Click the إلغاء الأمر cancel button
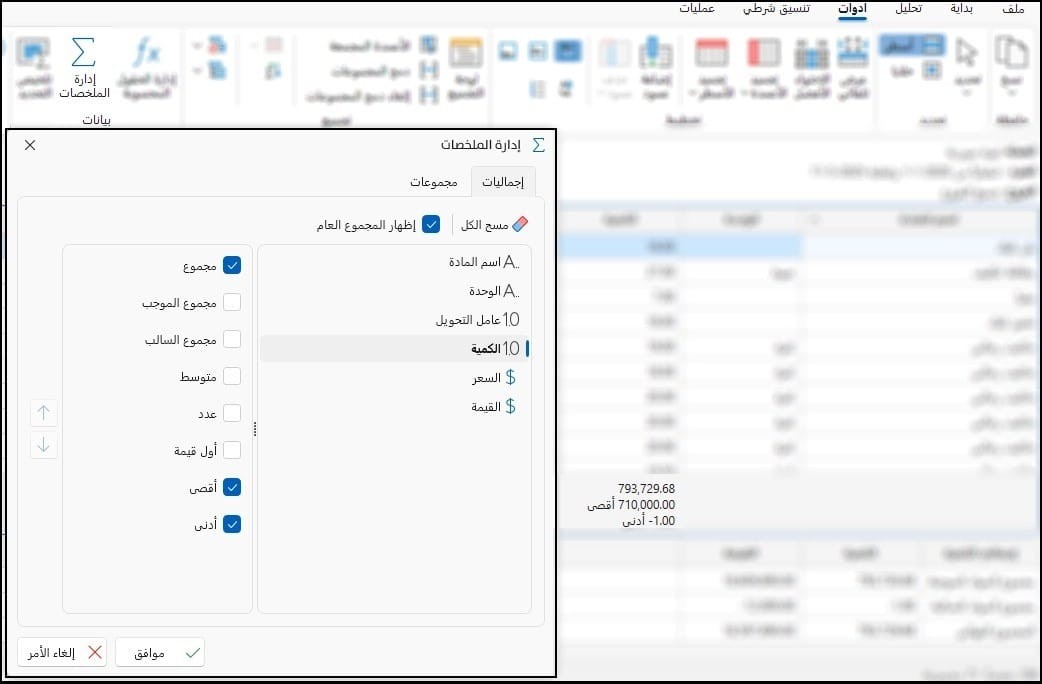The width and height of the screenshot is (1042, 684). [x=62, y=653]
